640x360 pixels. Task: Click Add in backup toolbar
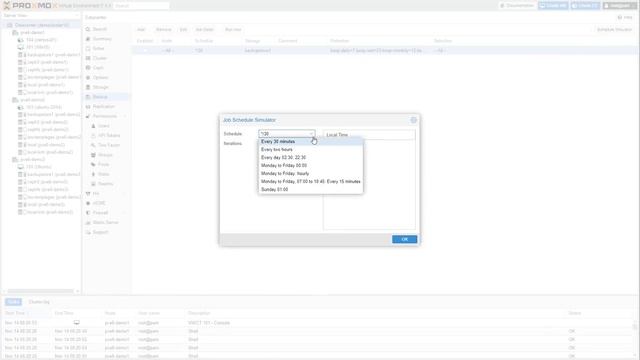click(141, 30)
